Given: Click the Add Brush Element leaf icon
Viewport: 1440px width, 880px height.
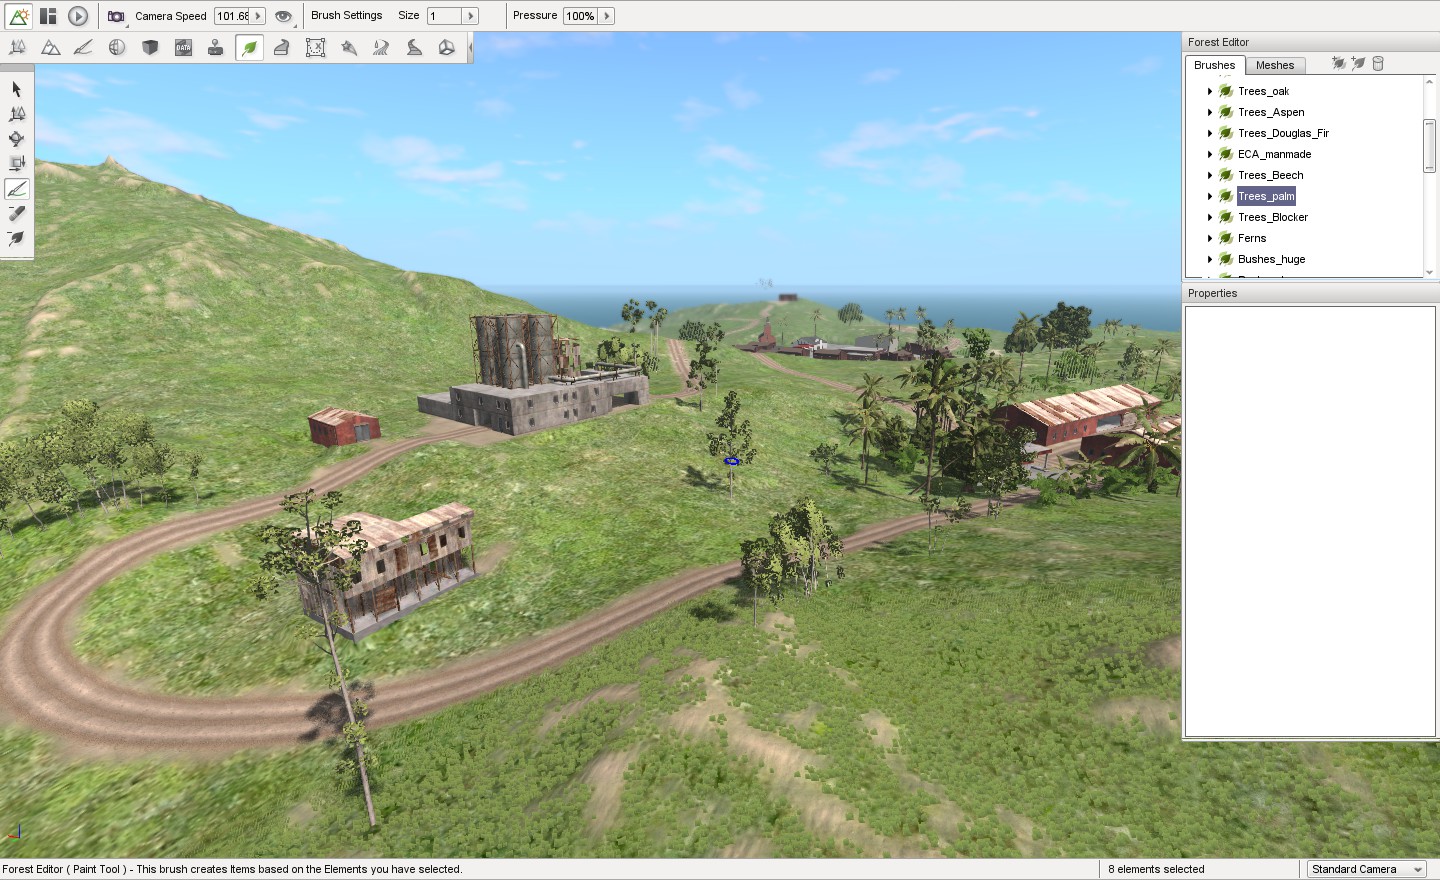Looking at the screenshot, I should coord(1358,63).
